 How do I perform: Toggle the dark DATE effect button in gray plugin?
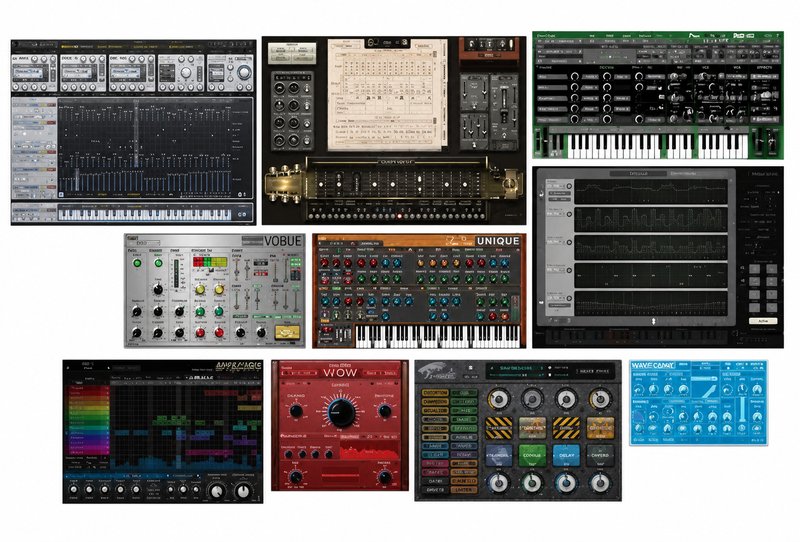click(x=435, y=481)
